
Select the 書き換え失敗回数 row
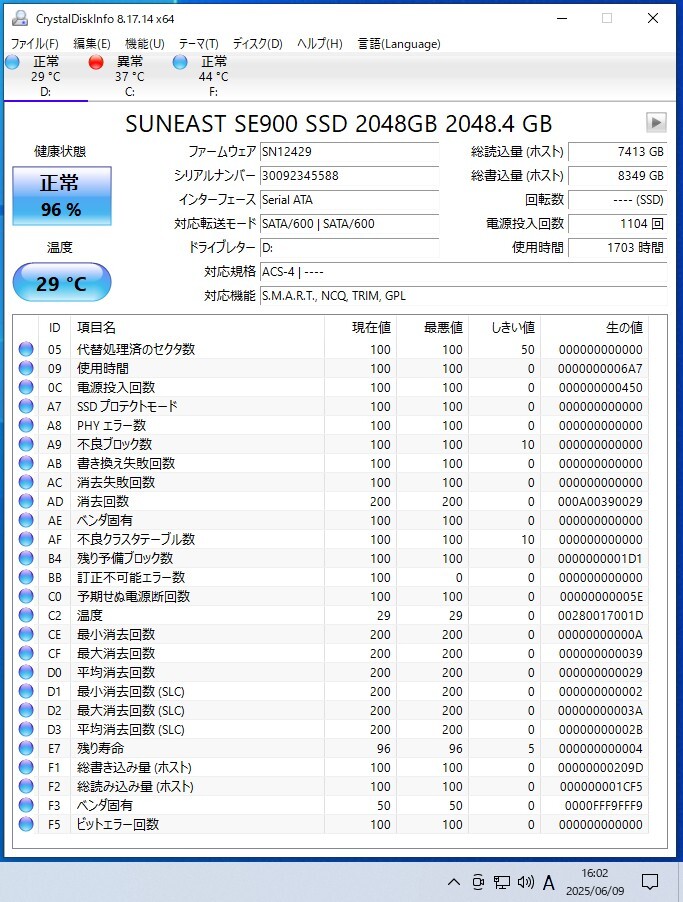tap(331, 463)
